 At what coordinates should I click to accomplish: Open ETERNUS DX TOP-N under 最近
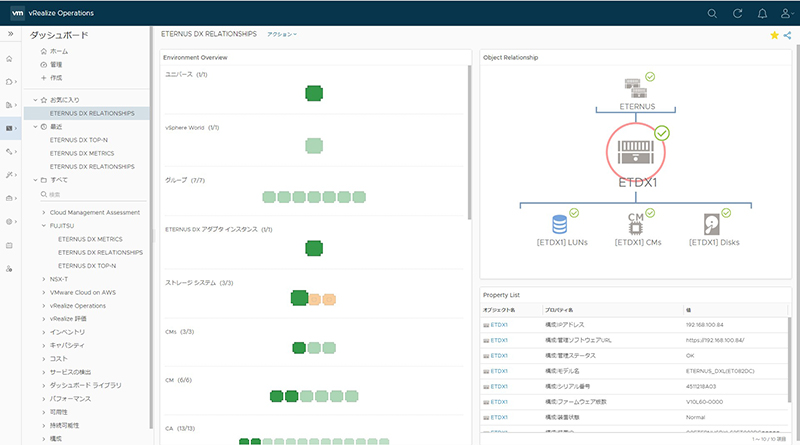coord(79,140)
